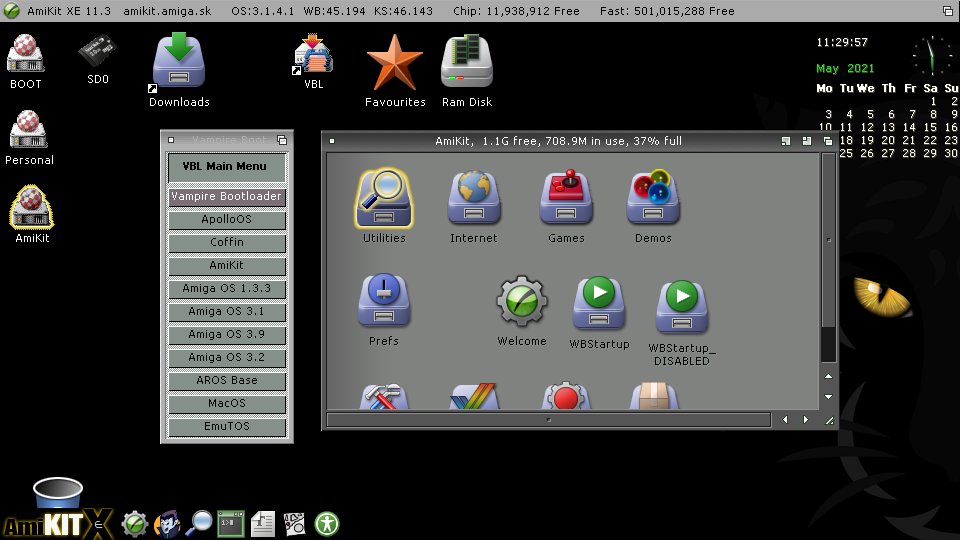This screenshot has width=960, height=540.
Task: Click the AmiKit window right scroll arrow
Action: 806,419
